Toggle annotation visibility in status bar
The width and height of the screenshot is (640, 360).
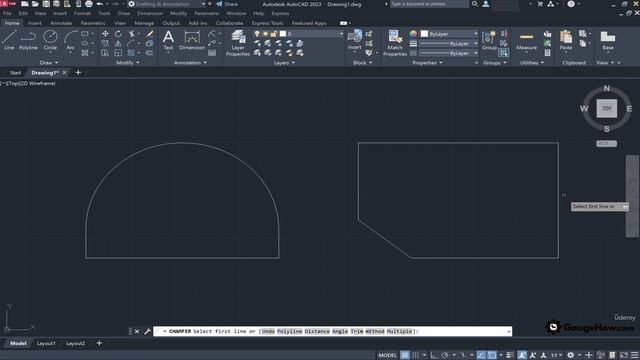point(522,355)
